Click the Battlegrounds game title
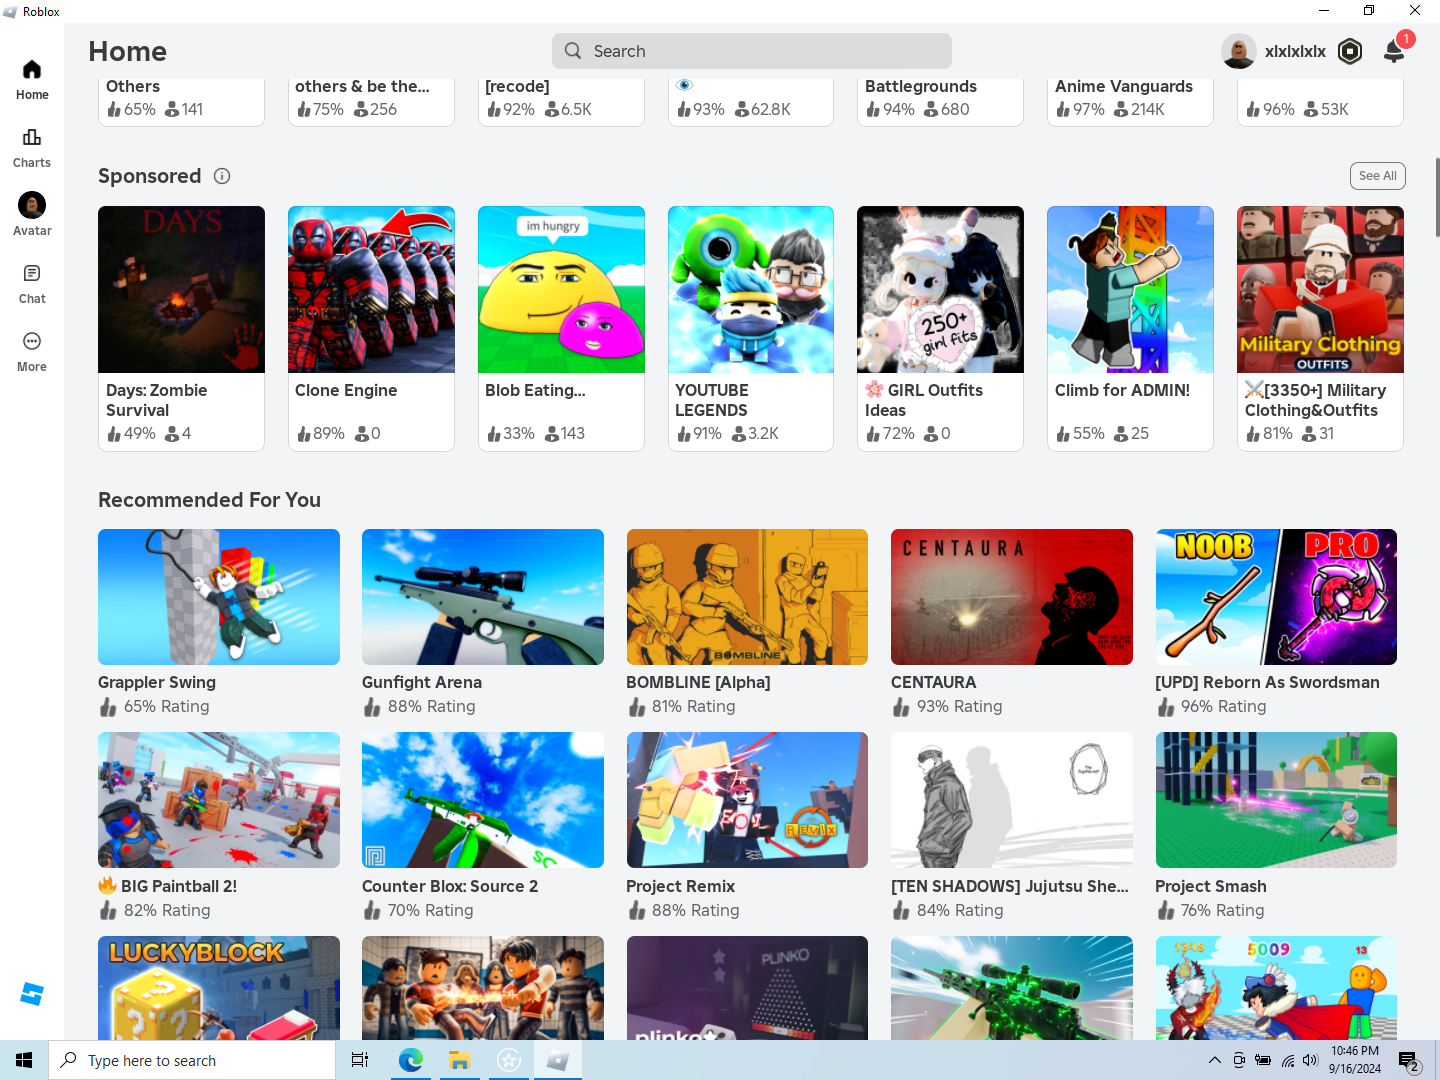1440x1080 pixels. coord(921,86)
